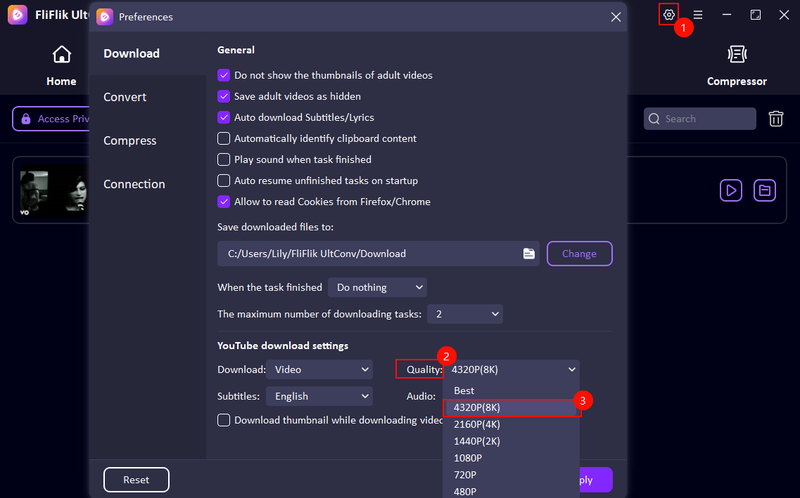800x498 pixels.
Task: Toggle Do not show thumbnails of adult videos
Action: [x=223, y=76]
